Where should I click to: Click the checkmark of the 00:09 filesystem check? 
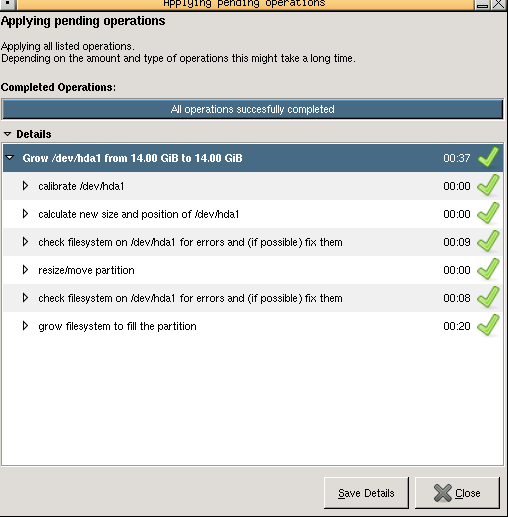coord(488,241)
